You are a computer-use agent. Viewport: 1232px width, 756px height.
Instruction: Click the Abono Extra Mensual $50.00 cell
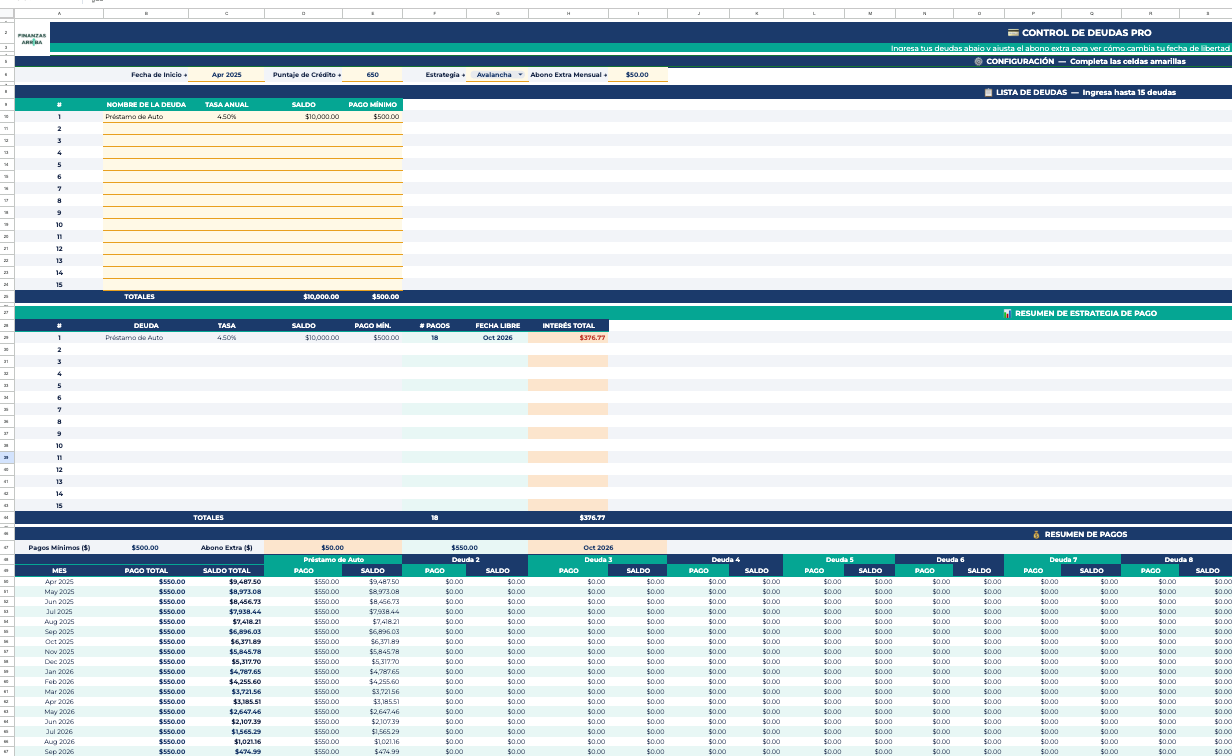point(636,75)
